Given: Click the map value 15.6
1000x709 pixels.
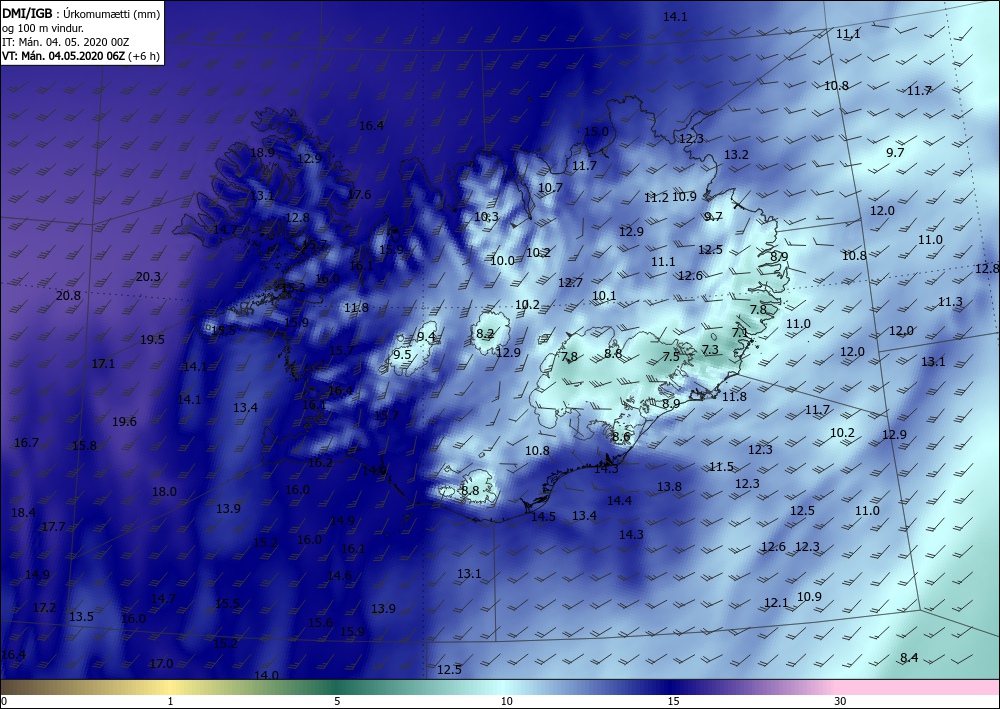Looking at the screenshot, I should pos(320,623).
